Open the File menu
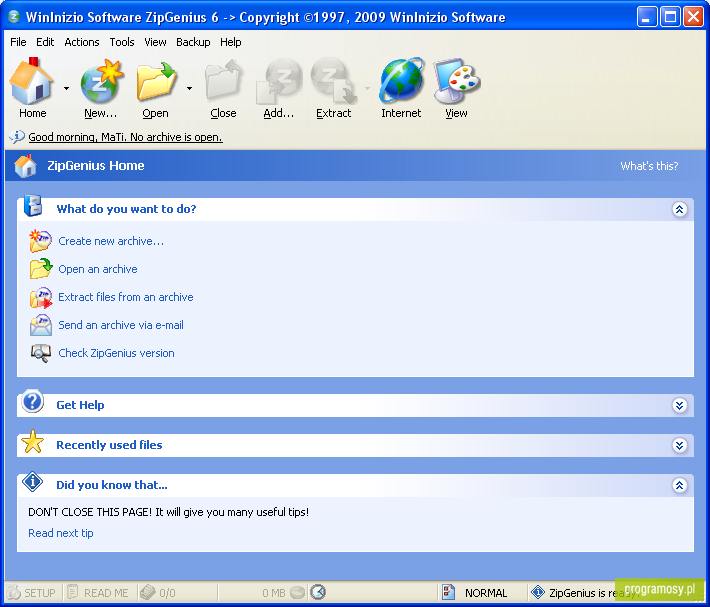 pos(18,42)
